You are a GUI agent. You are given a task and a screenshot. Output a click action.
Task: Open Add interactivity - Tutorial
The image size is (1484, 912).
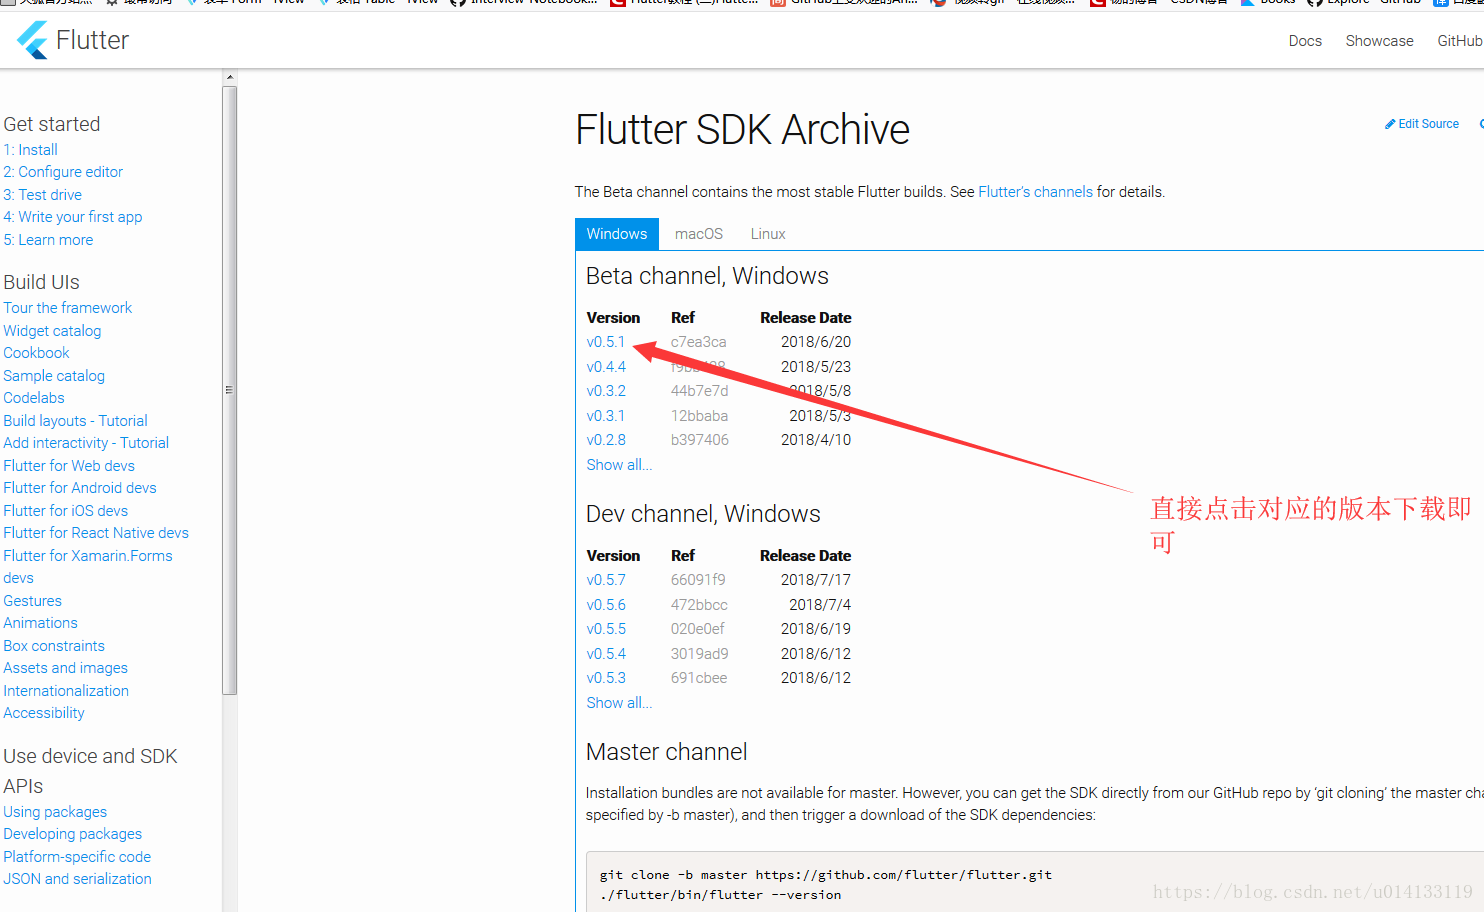(86, 443)
